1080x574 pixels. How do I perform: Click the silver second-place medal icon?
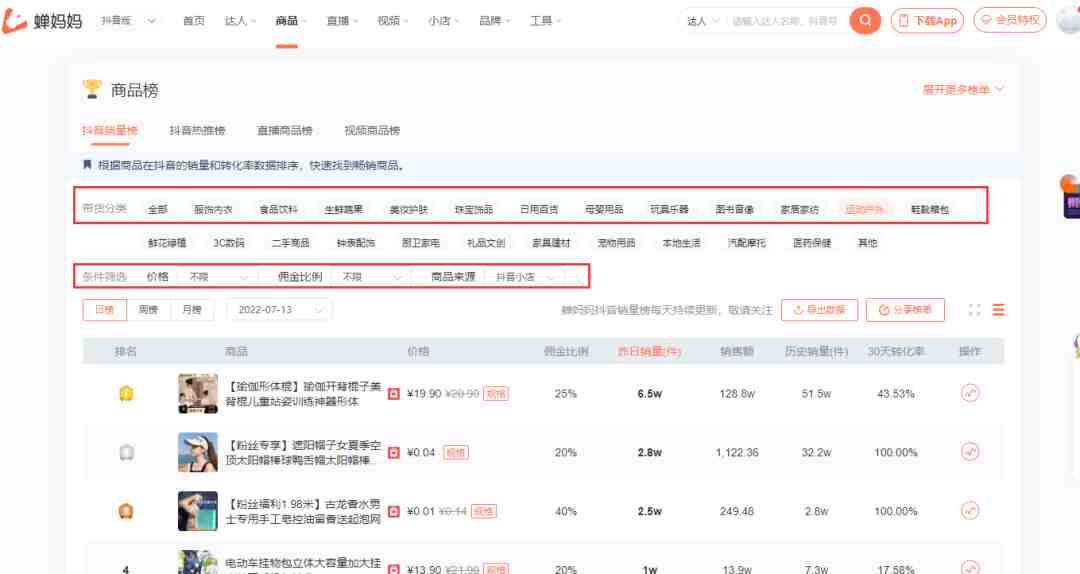pos(126,453)
